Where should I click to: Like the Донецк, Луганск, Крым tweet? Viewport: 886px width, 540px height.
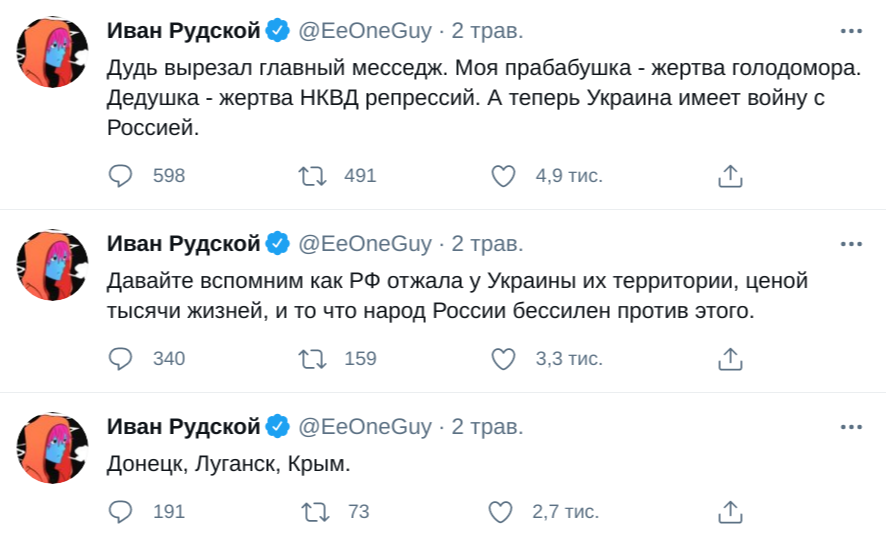[x=500, y=512]
